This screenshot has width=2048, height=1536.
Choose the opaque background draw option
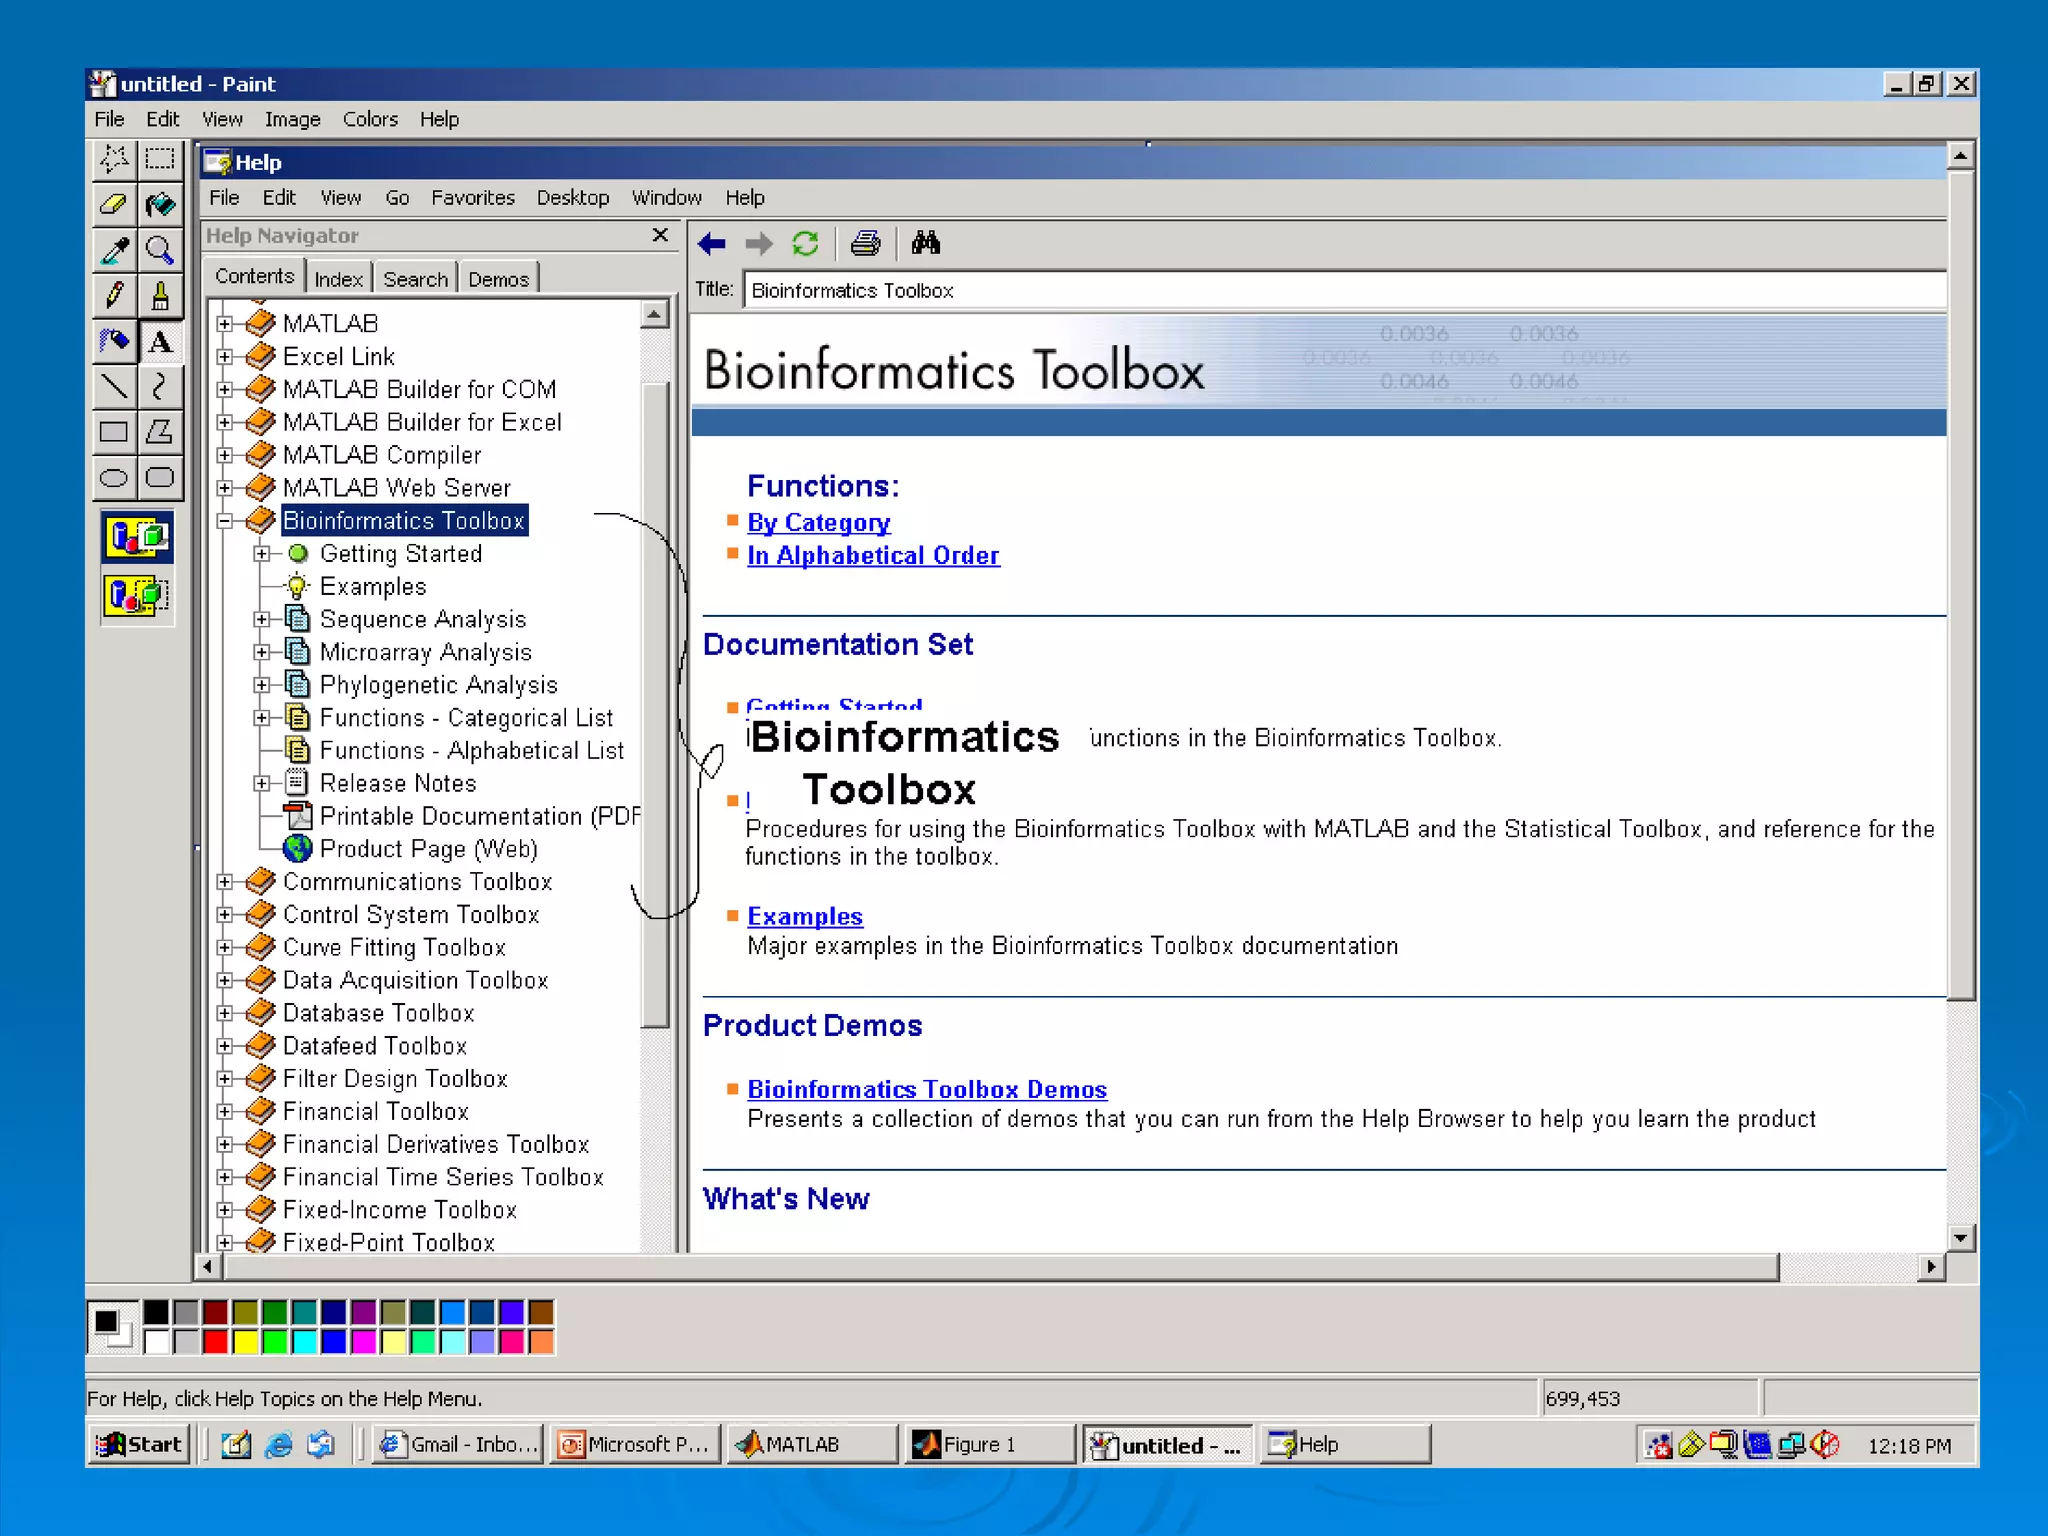[138, 538]
